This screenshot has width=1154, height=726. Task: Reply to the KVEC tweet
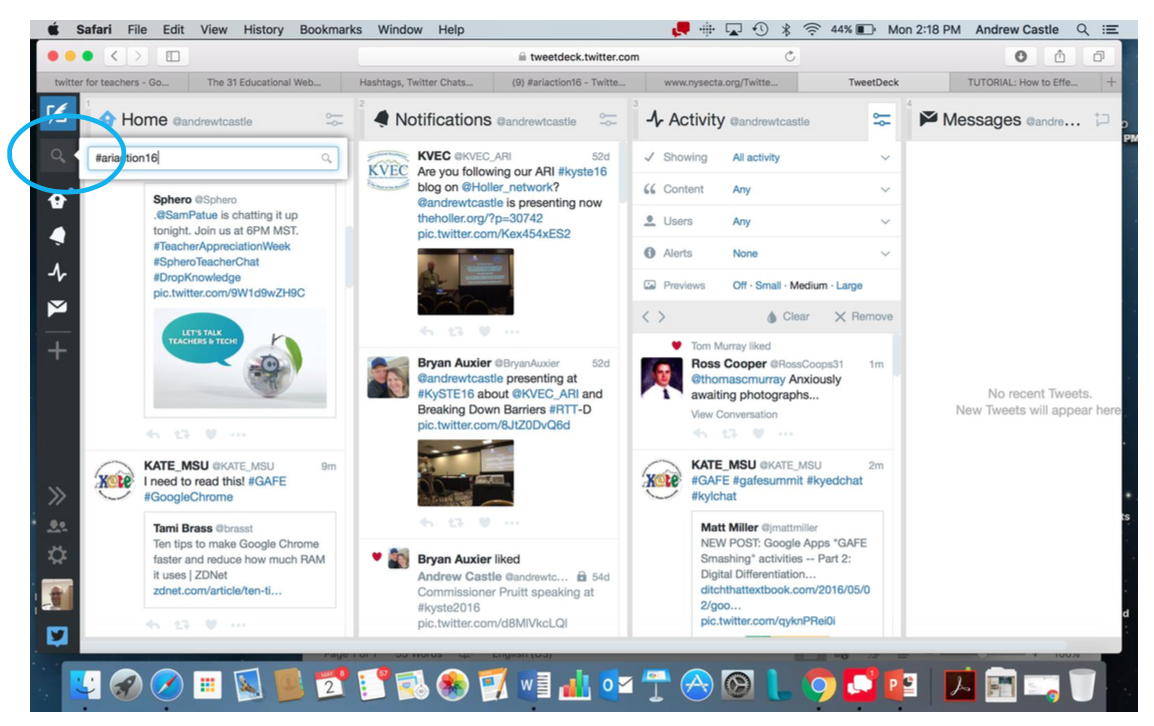click(x=426, y=331)
